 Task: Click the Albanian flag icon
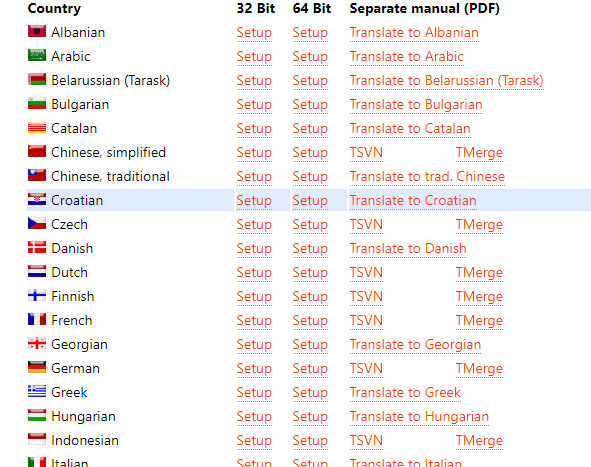coord(37,31)
